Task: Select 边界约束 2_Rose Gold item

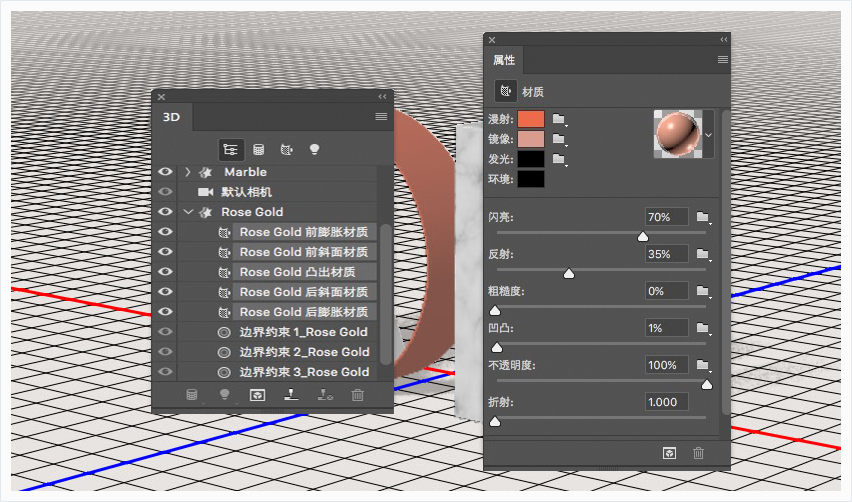Action: [304, 352]
